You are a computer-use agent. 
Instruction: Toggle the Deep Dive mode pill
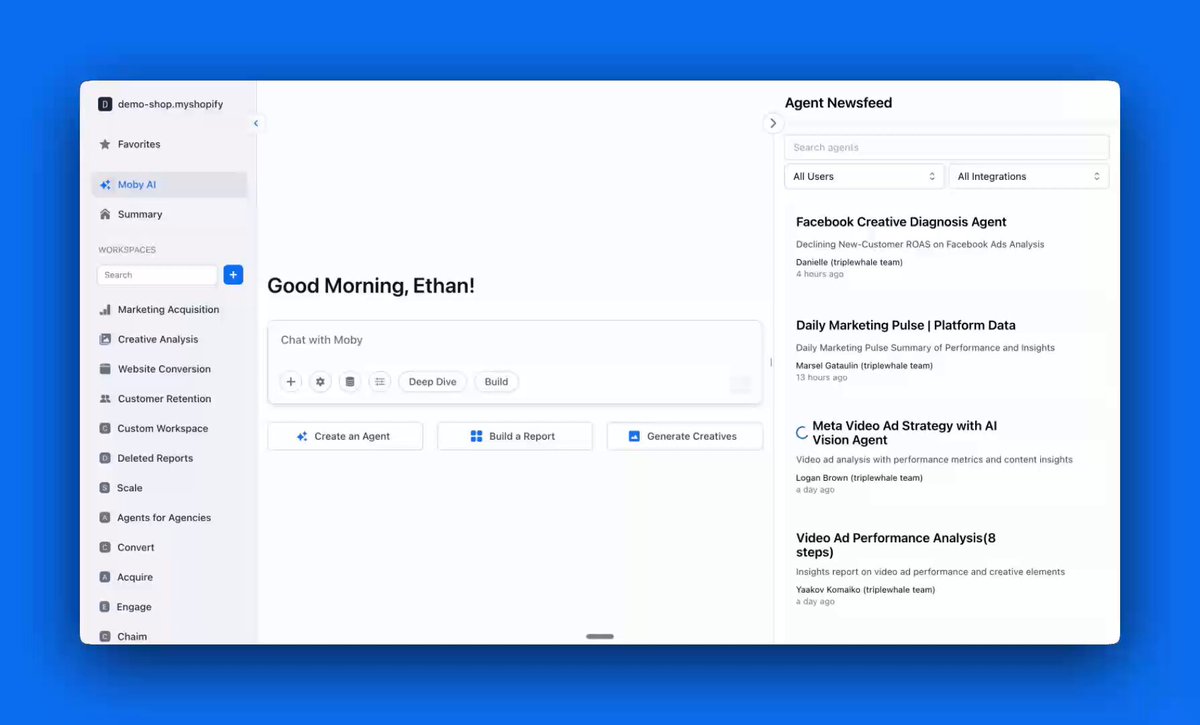(x=433, y=382)
